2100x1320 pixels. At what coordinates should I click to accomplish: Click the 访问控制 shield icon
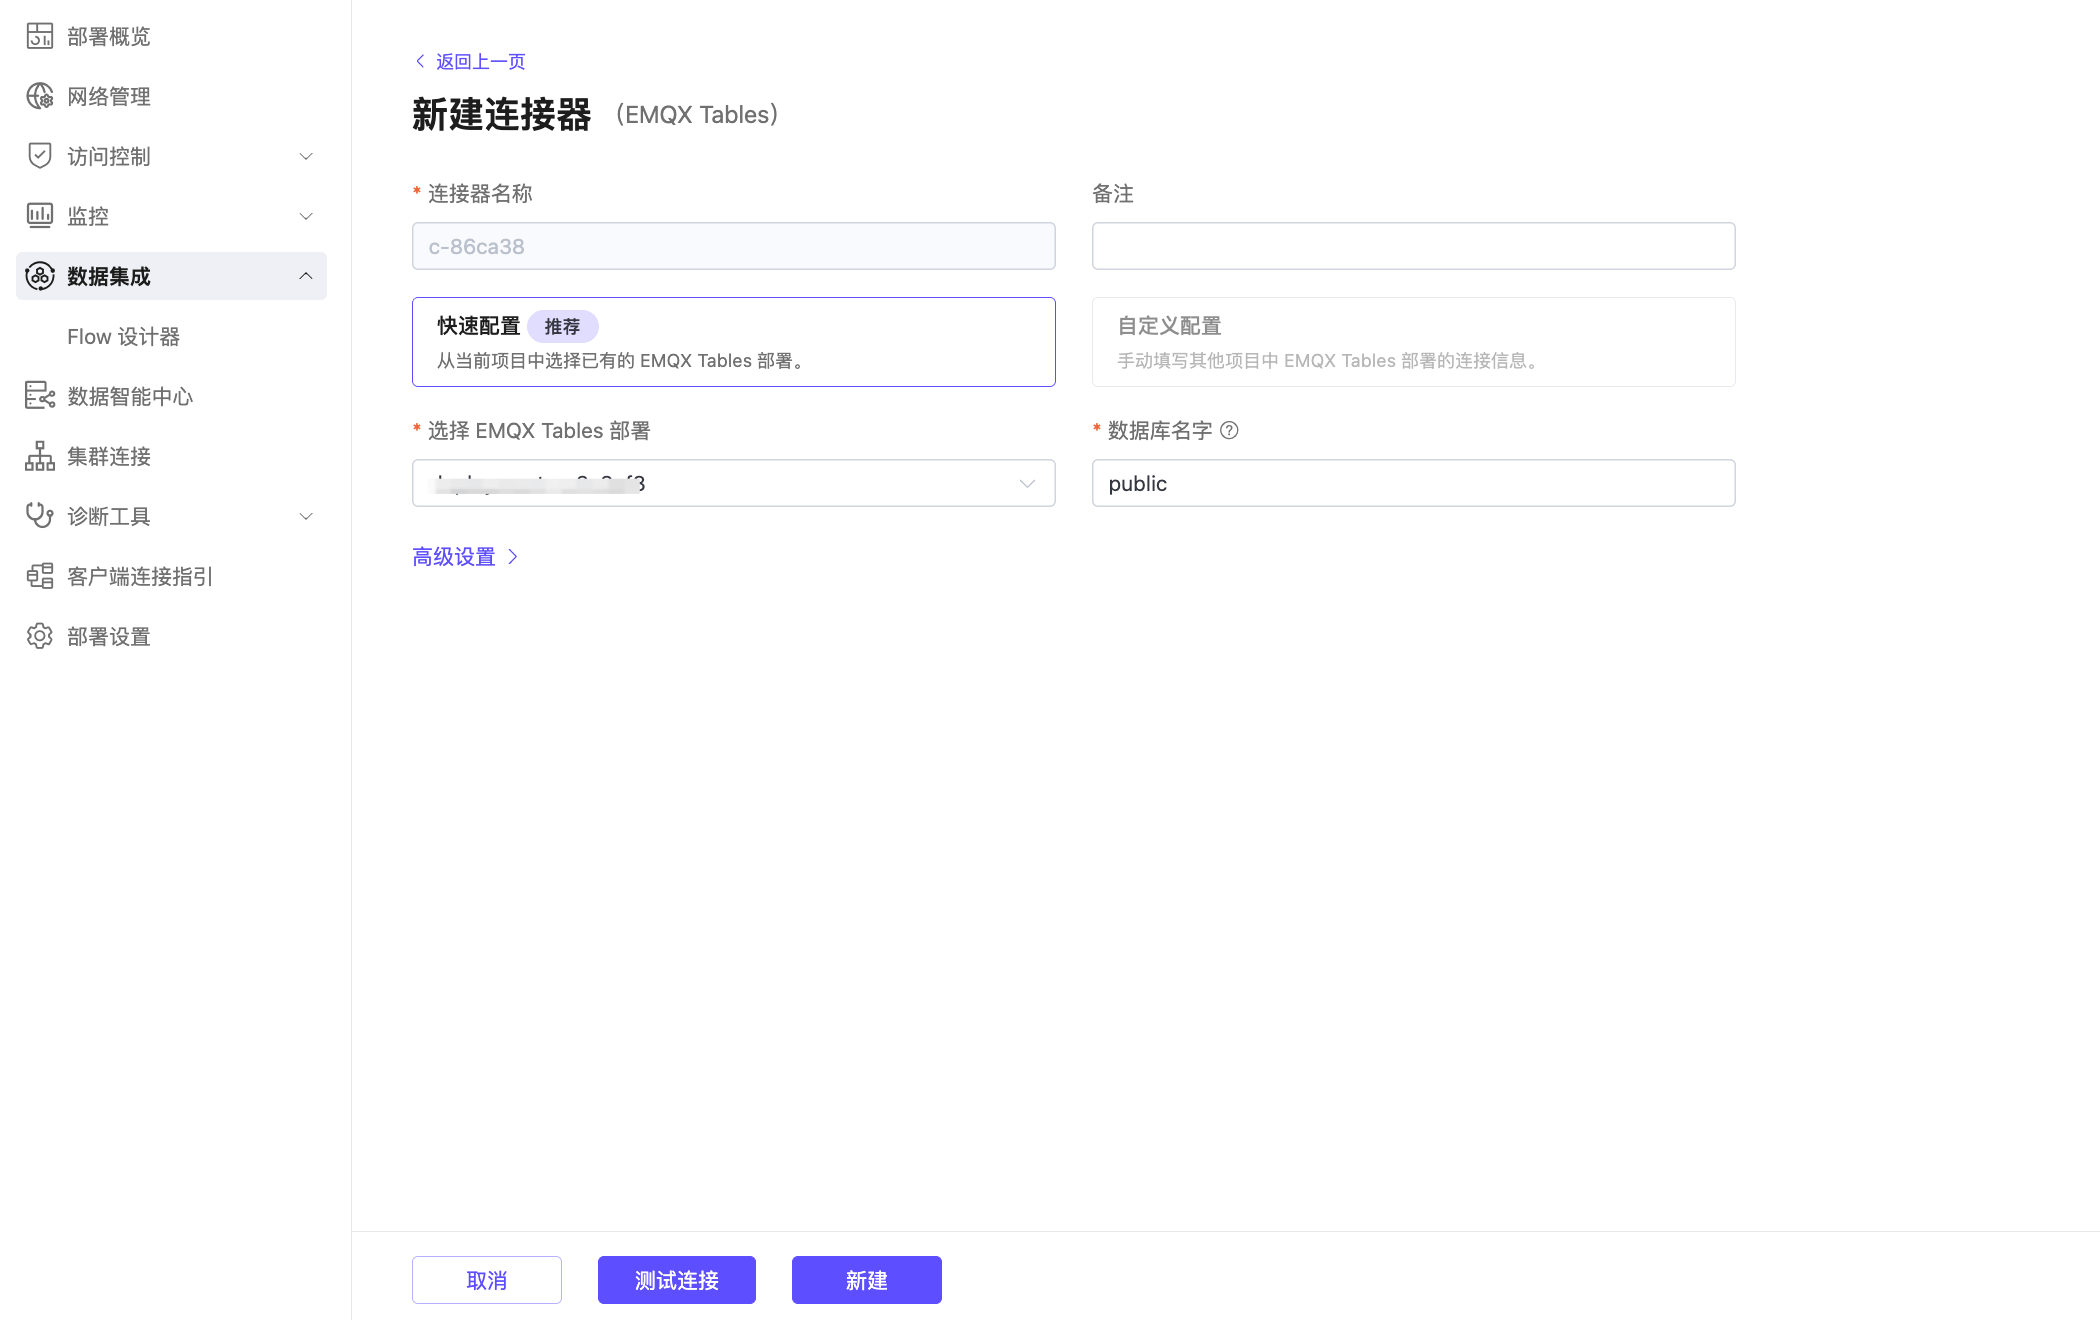pos(40,156)
